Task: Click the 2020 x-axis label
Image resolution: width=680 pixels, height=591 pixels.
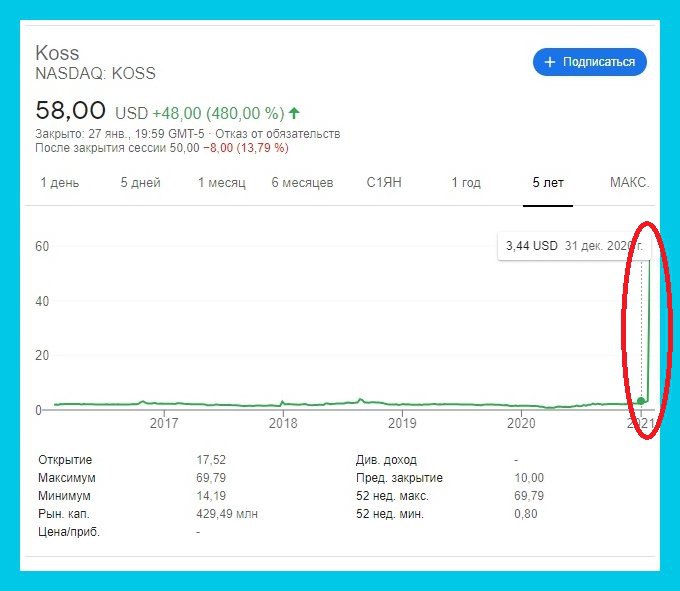Action: coord(521,423)
